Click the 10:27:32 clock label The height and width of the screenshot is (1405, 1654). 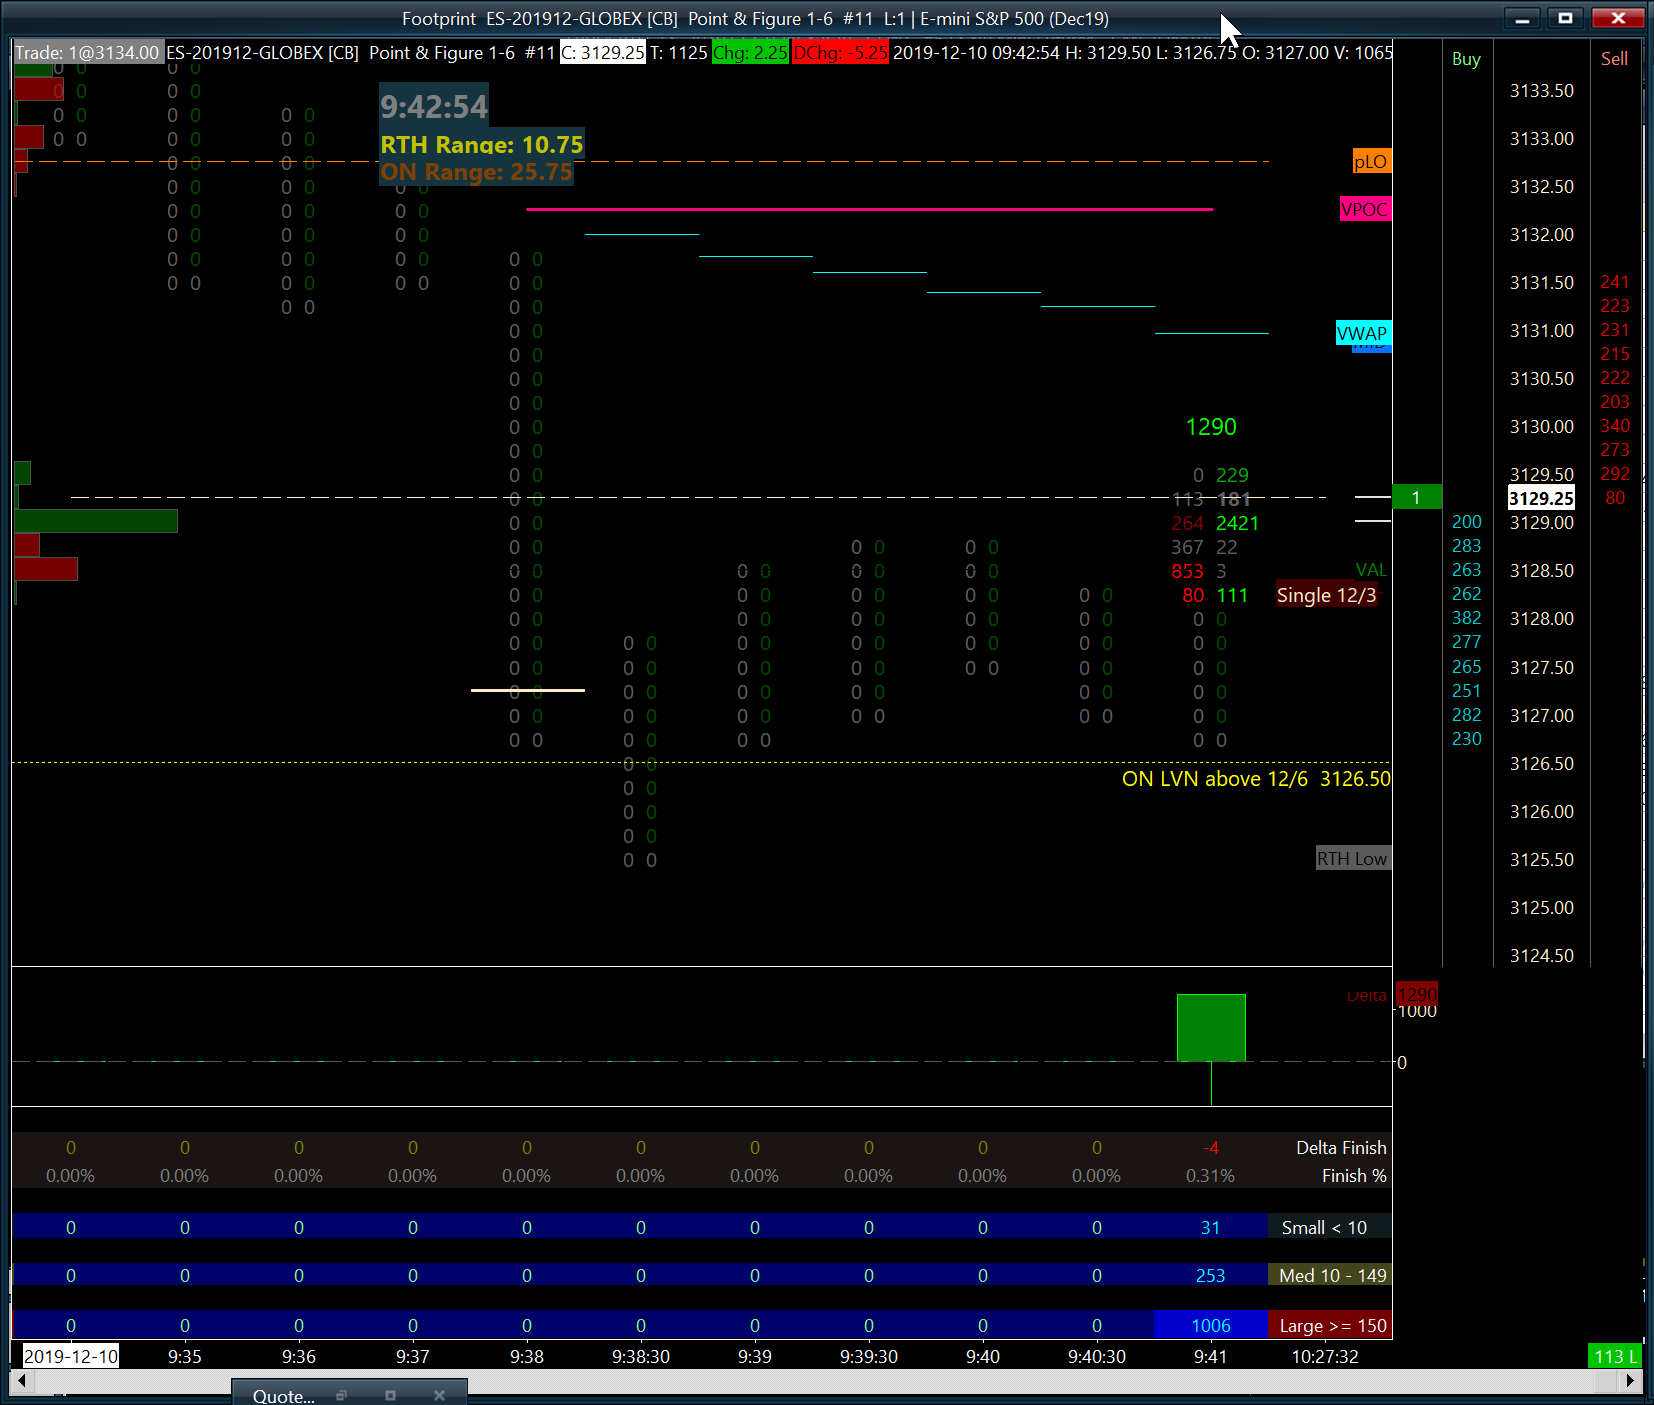pyautogui.click(x=1325, y=1356)
